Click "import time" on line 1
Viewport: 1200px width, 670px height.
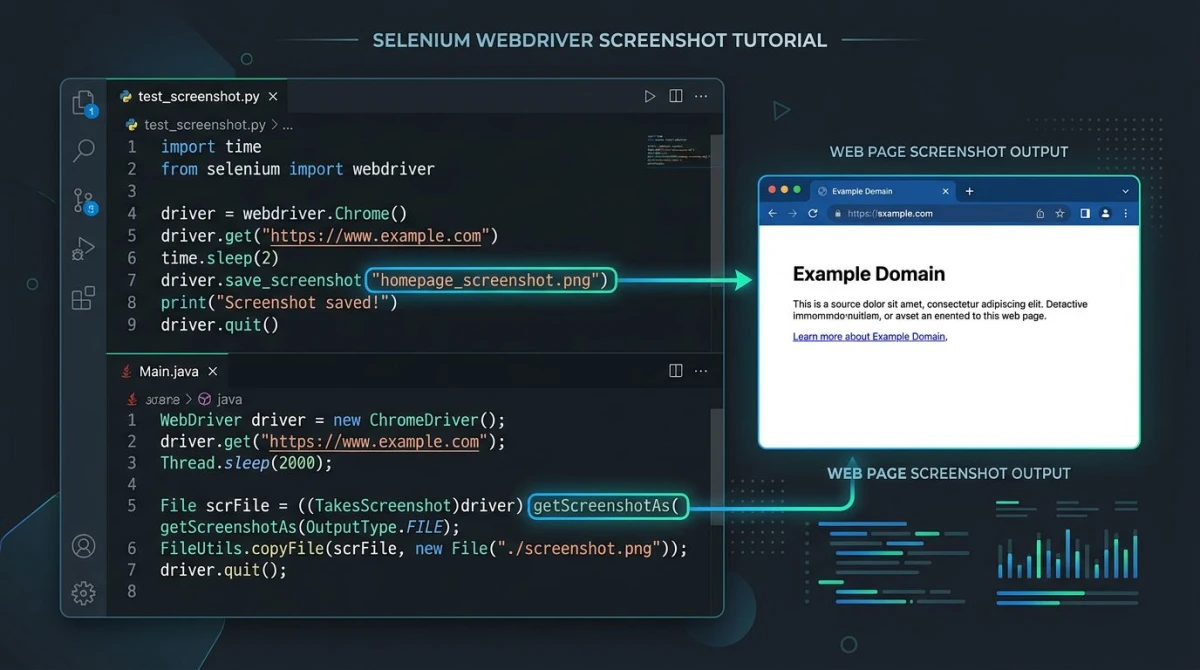(211, 147)
